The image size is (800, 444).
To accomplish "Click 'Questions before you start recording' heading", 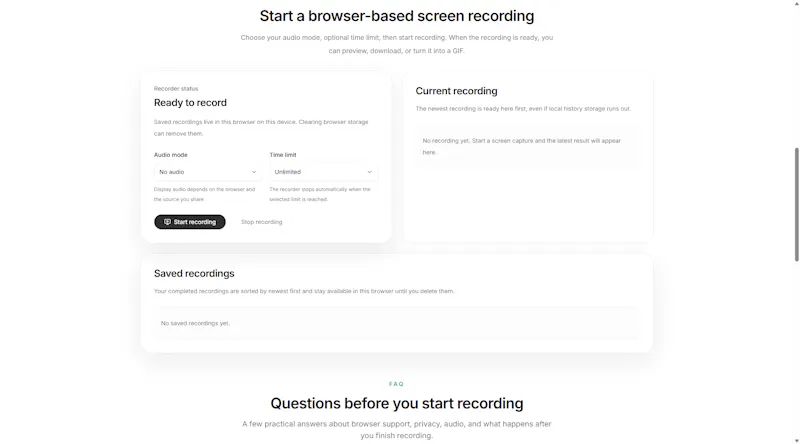I will (397, 403).
